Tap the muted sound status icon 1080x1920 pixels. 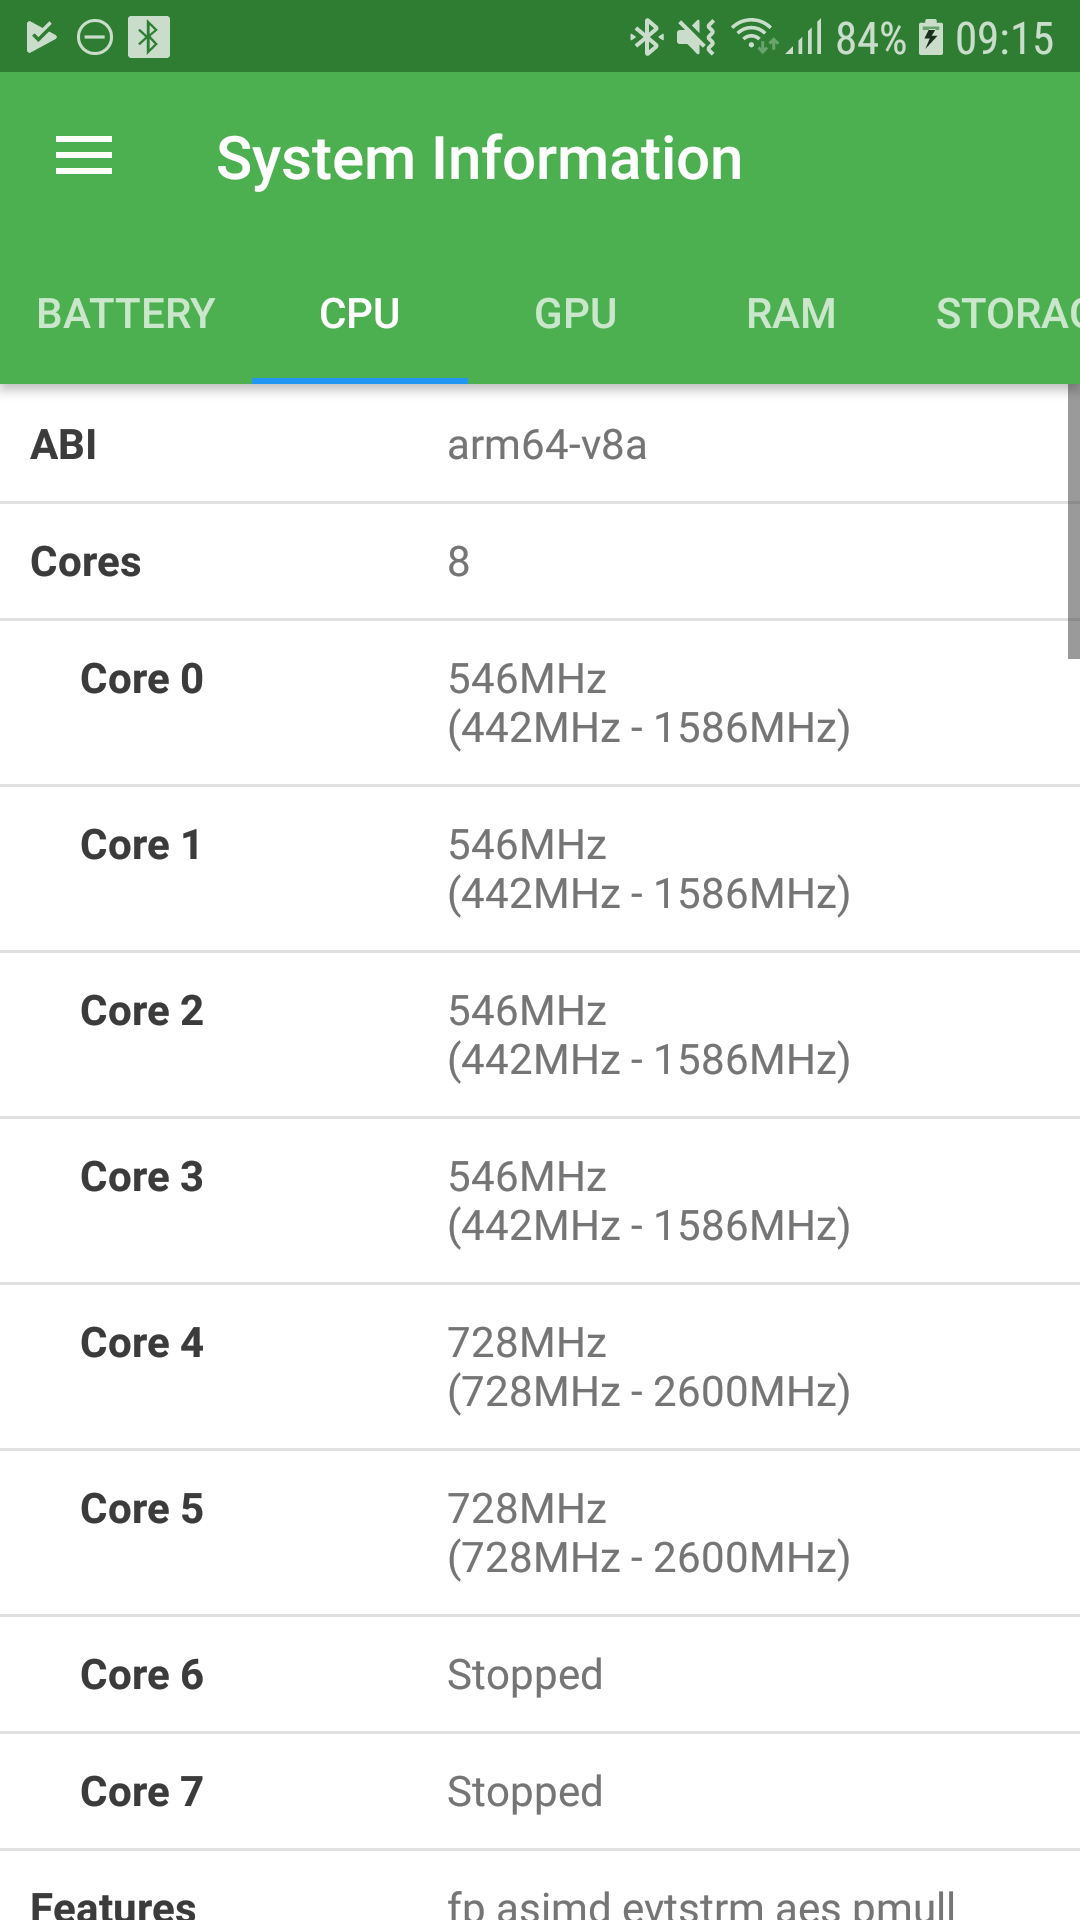(696, 38)
